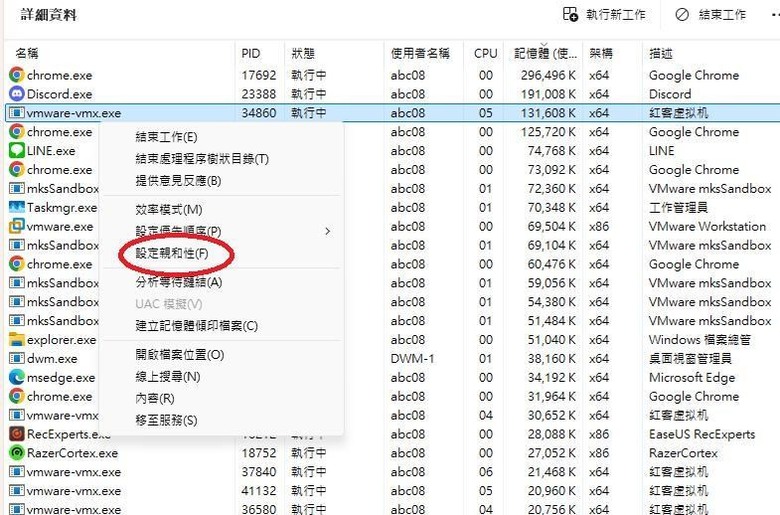Click the dwm.exe process icon

16,359
